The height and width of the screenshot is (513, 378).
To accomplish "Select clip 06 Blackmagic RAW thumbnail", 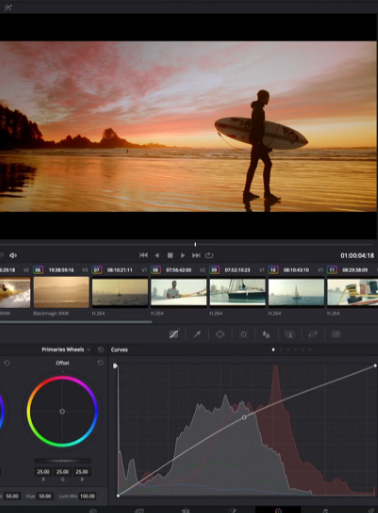I will click(61, 292).
